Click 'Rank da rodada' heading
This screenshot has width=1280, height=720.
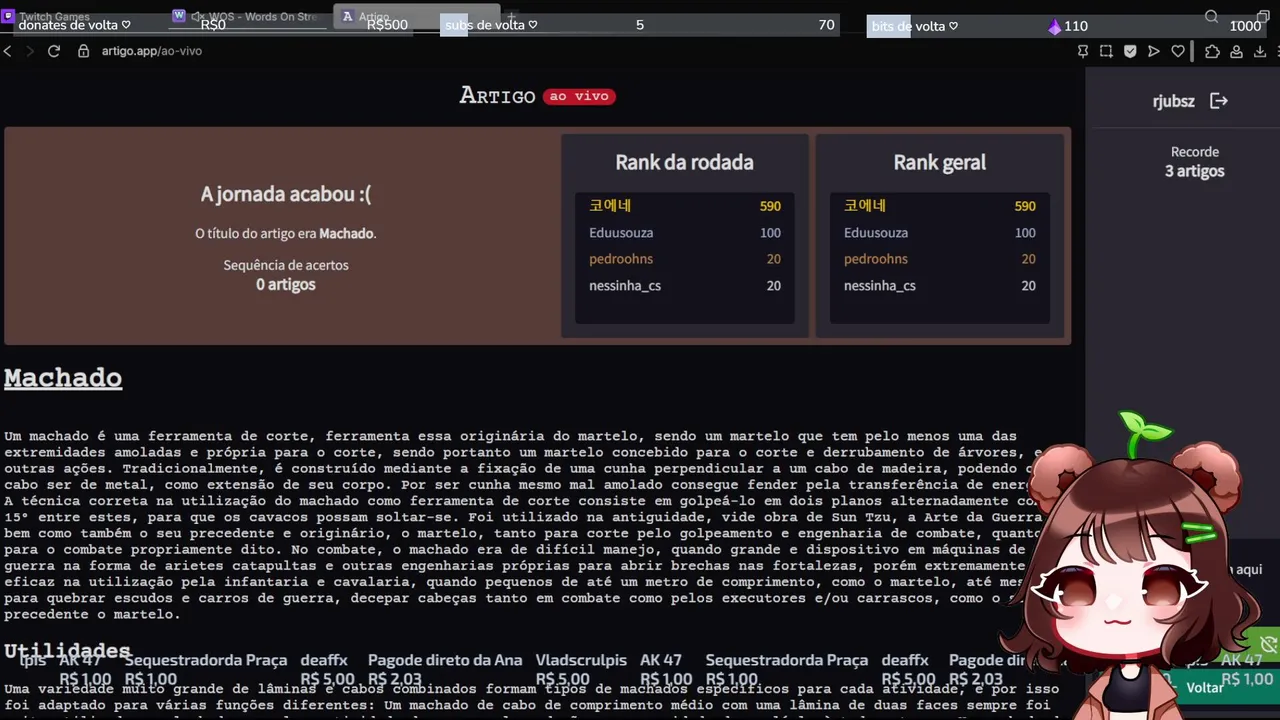[684, 162]
